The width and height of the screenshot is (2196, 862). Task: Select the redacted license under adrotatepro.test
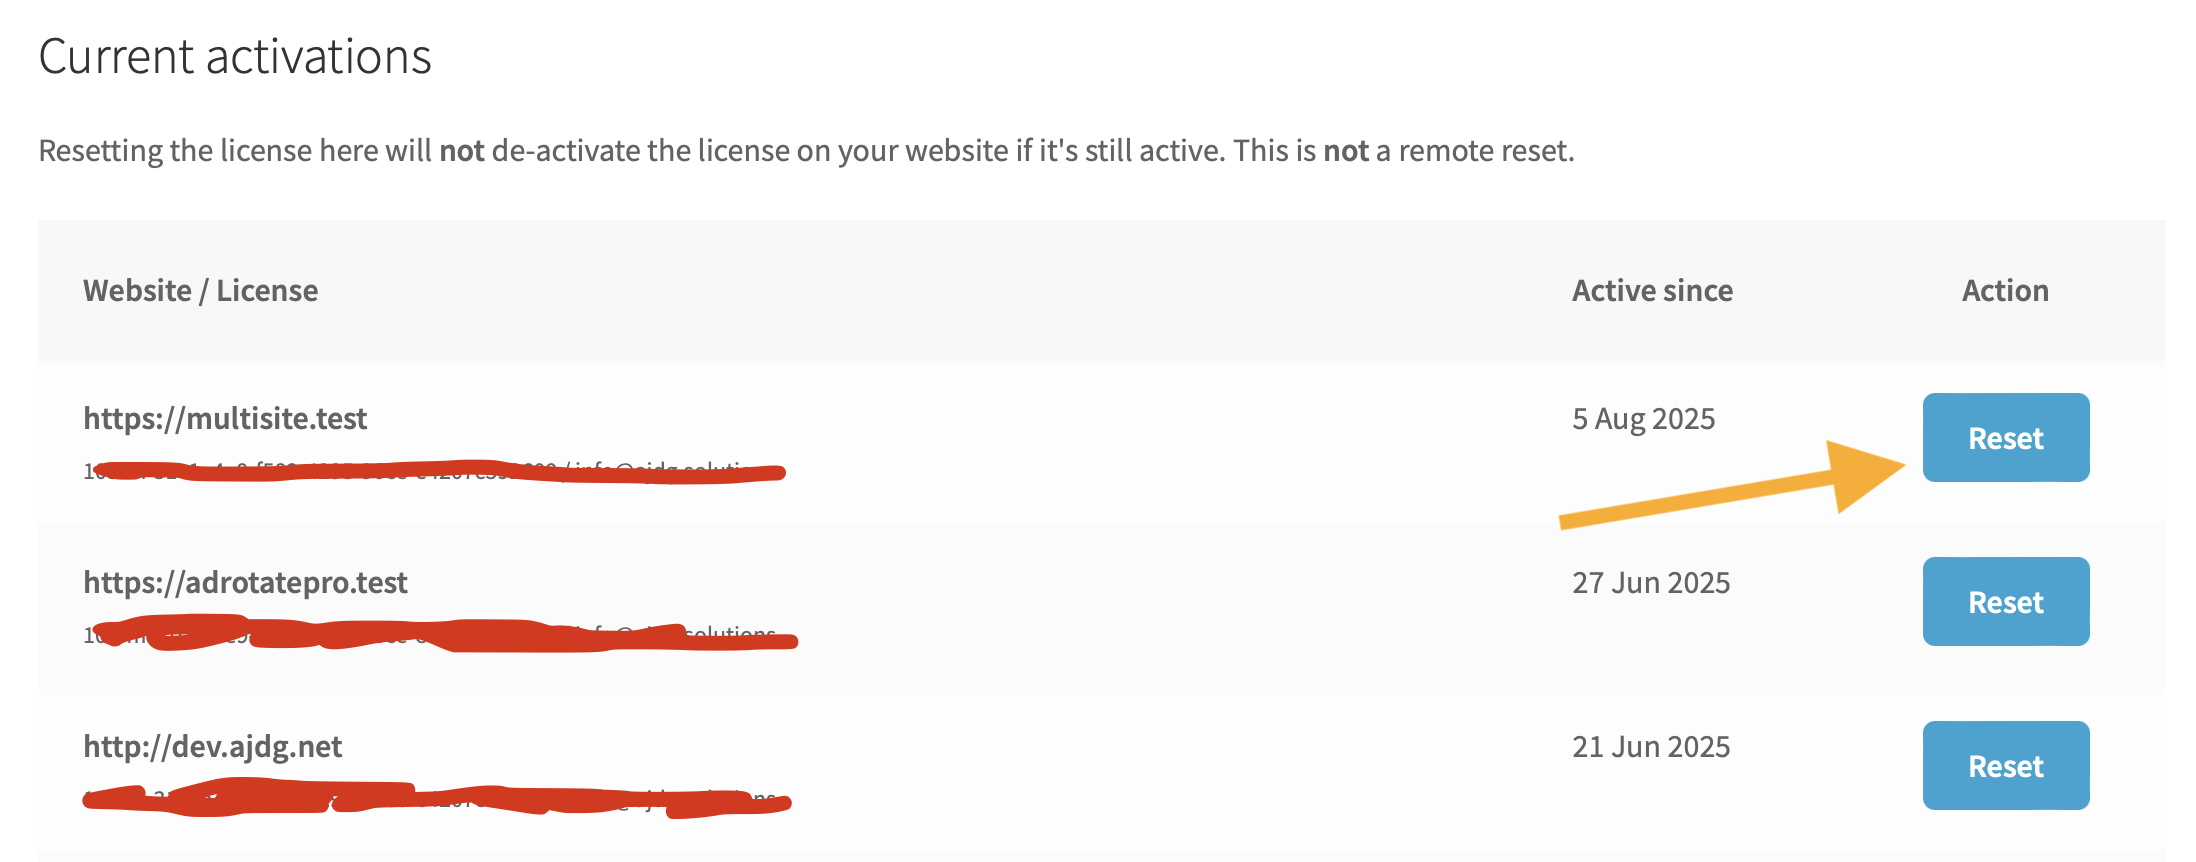(x=440, y=635)
